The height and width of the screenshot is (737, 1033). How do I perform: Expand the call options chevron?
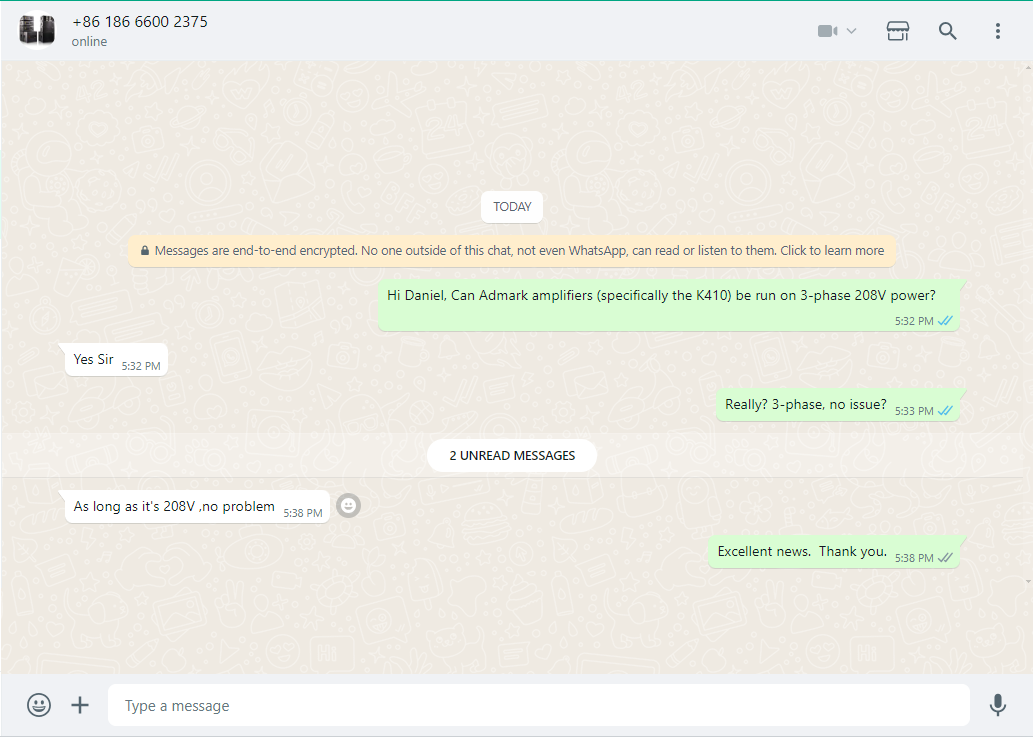(852, 31)
